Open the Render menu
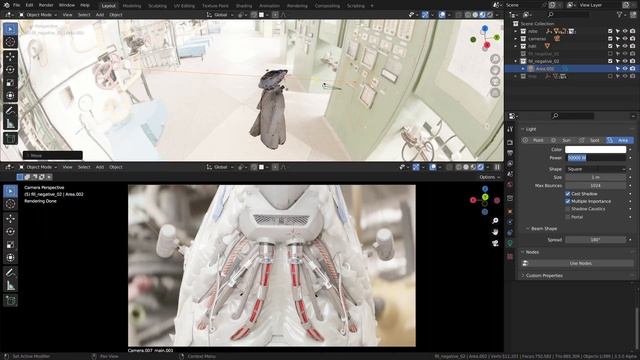This screenshot has width=640, height=360. (46, 5)
